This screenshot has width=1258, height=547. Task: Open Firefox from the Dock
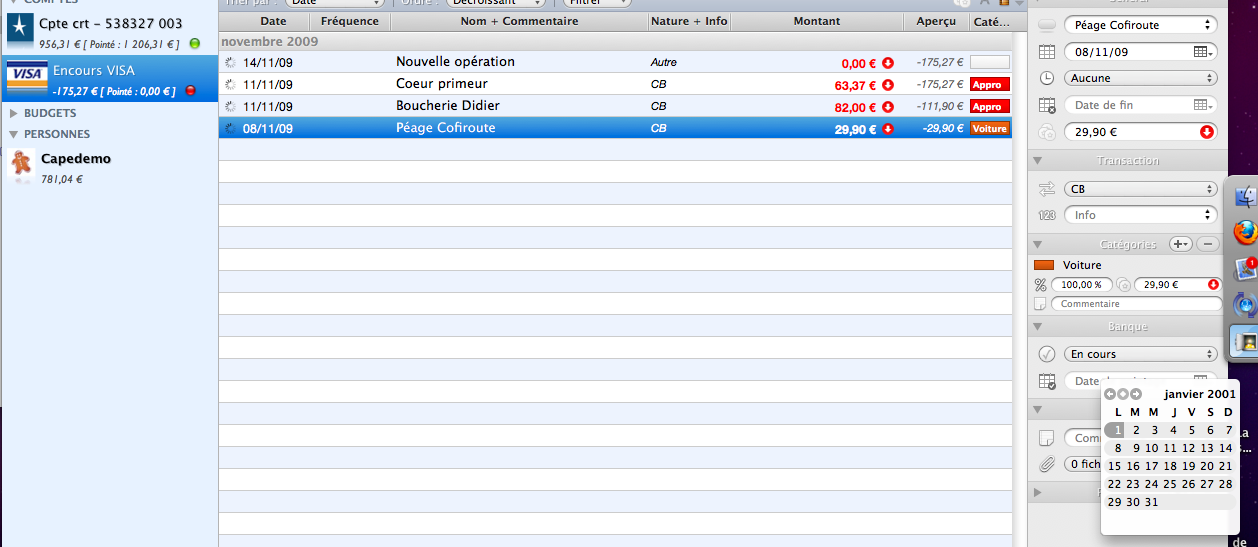click(1245, 233)
